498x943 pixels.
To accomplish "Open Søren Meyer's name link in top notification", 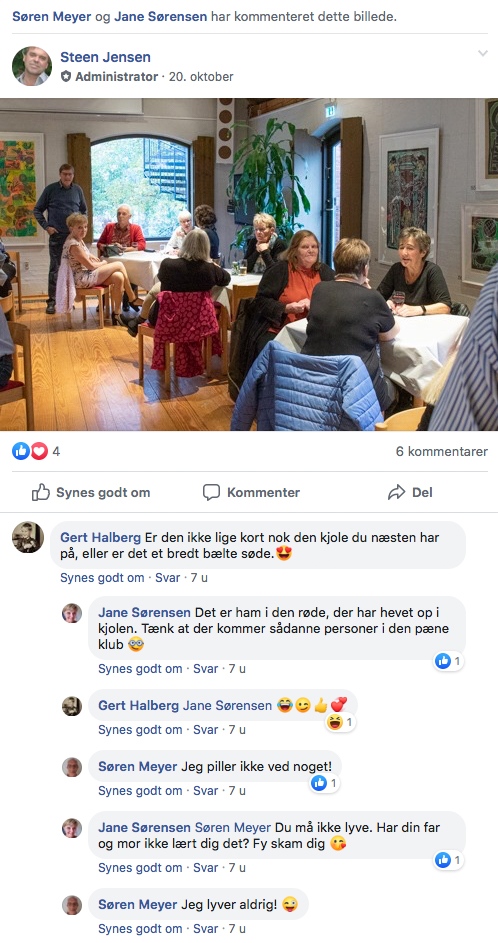I will pyautogui.click(x=52, y=16).
